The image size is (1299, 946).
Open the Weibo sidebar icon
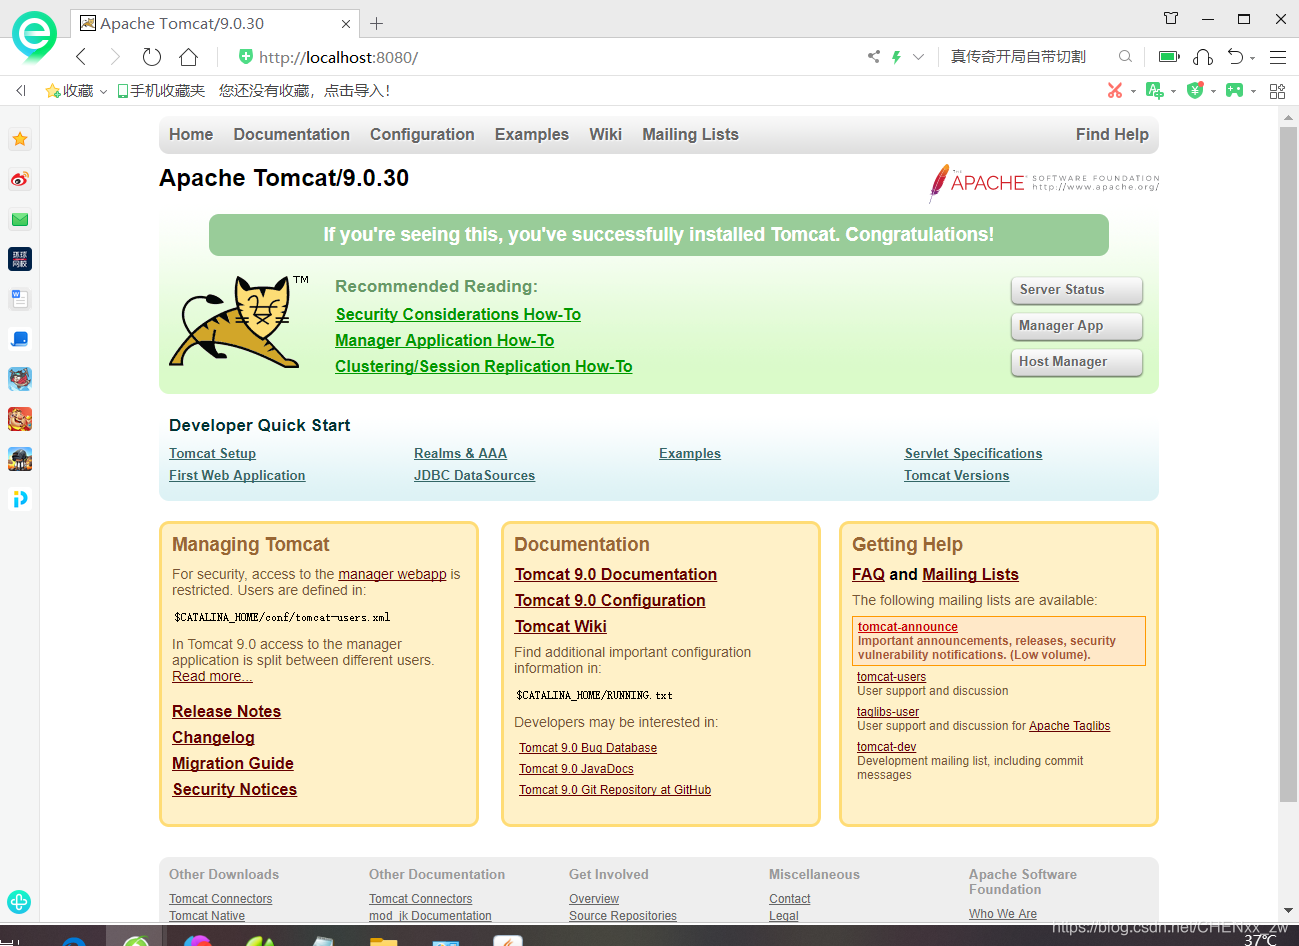(20, 179)
